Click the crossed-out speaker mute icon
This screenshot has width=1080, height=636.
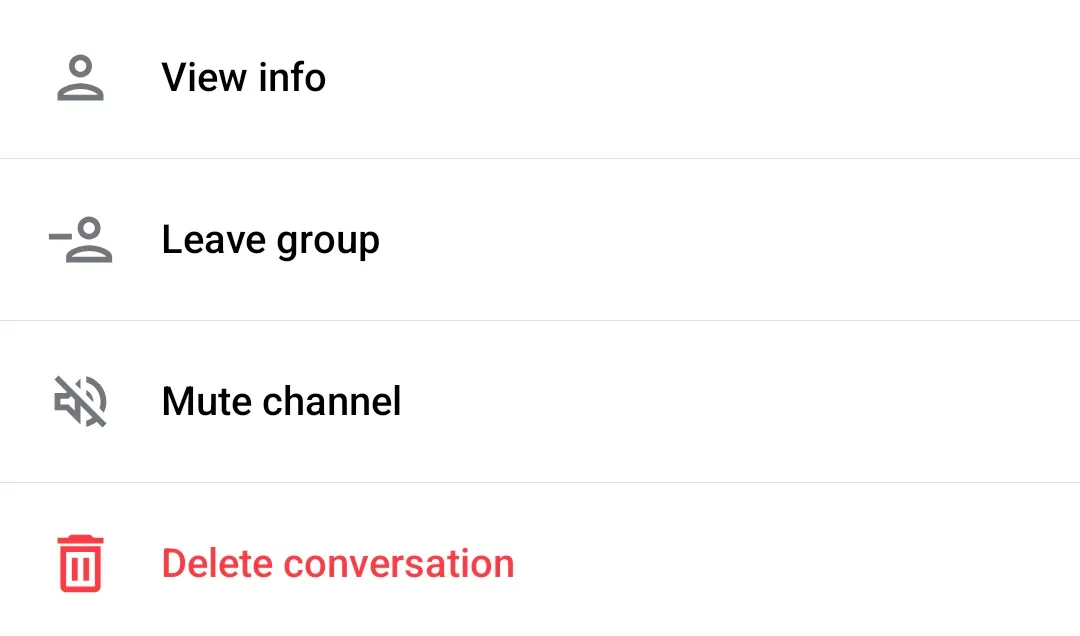tap(80, 402)
